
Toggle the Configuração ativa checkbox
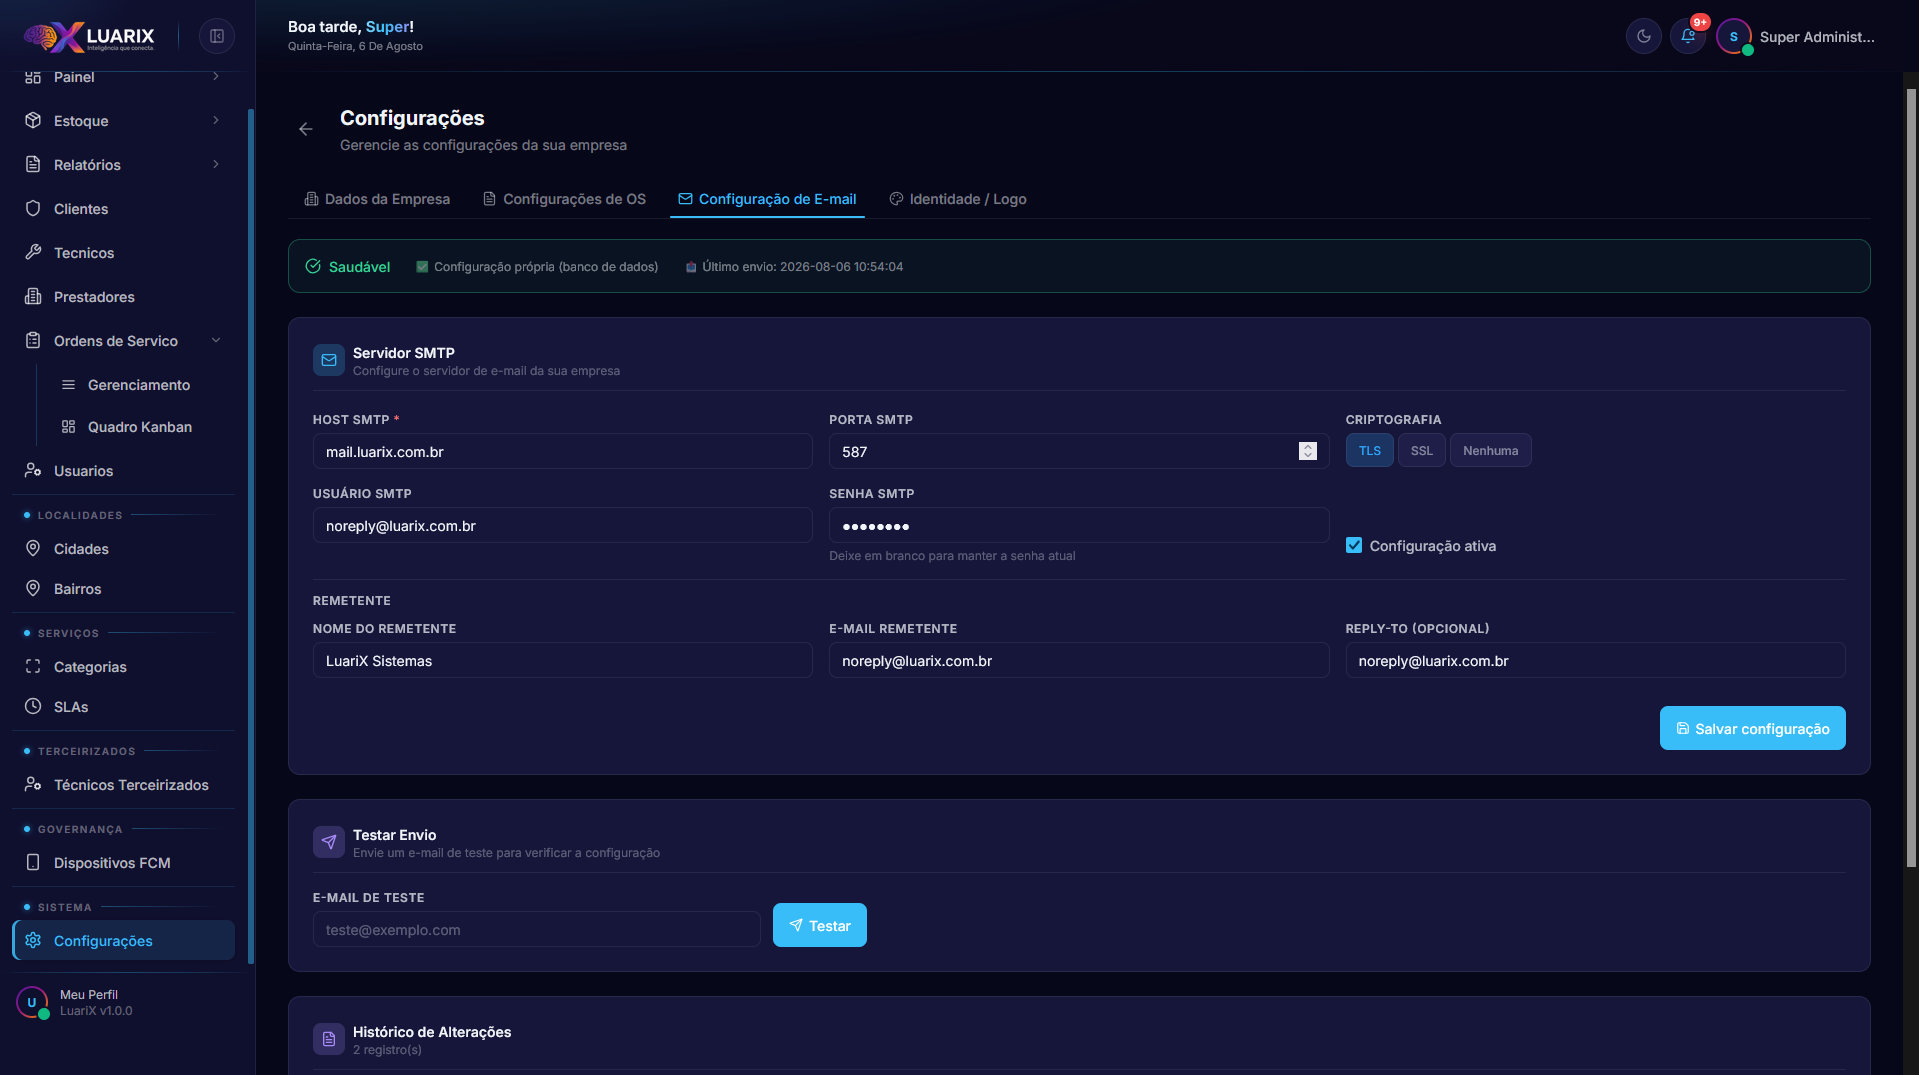coord(1354,545)
